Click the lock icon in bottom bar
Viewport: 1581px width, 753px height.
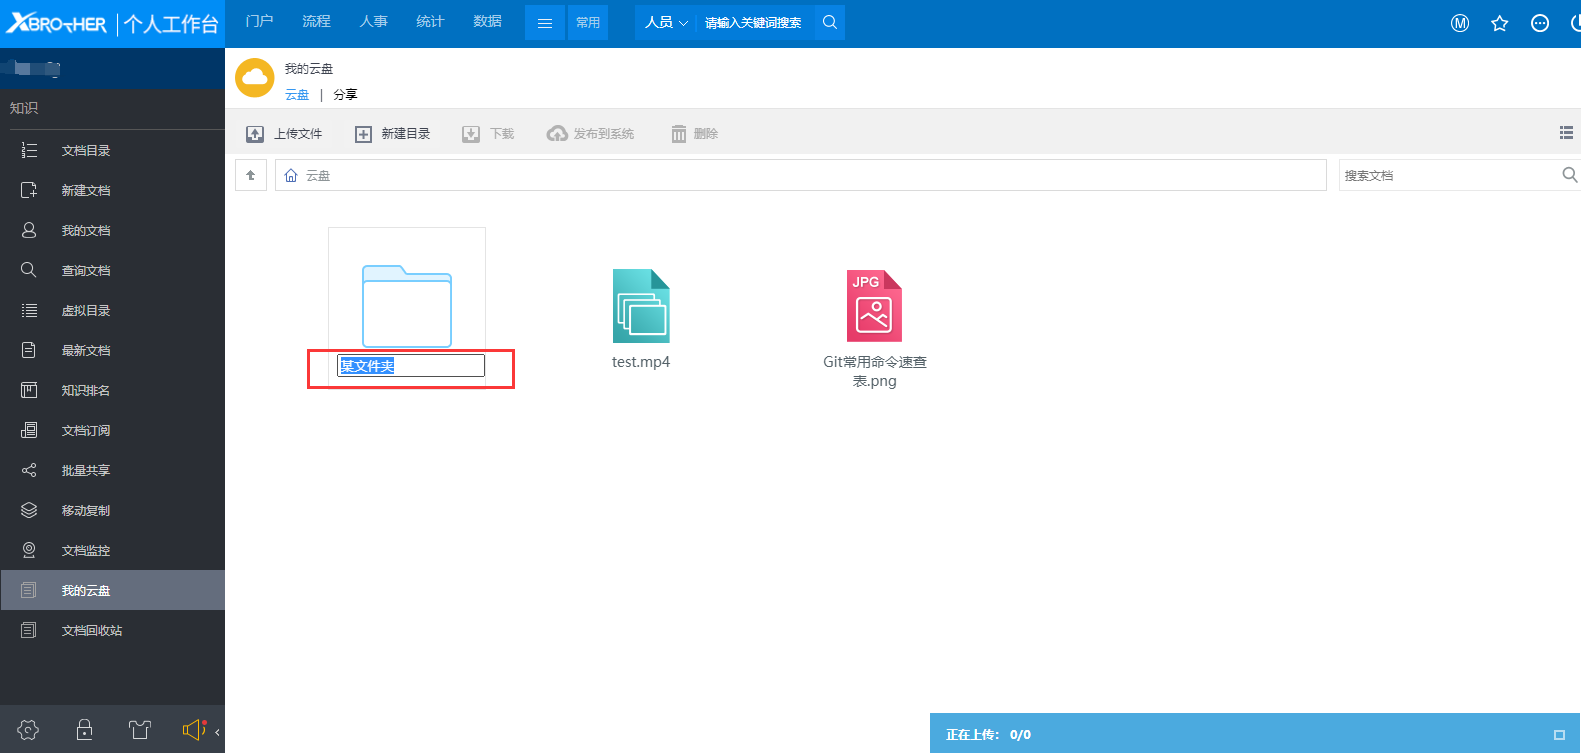coord(85,730)
